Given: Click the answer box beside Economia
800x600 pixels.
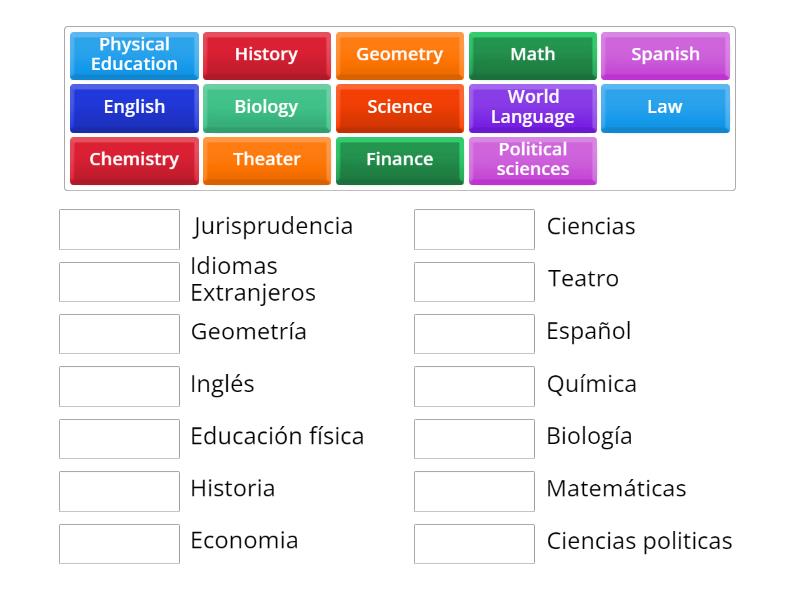Looking at the screenshot, I should coord(119,544).
